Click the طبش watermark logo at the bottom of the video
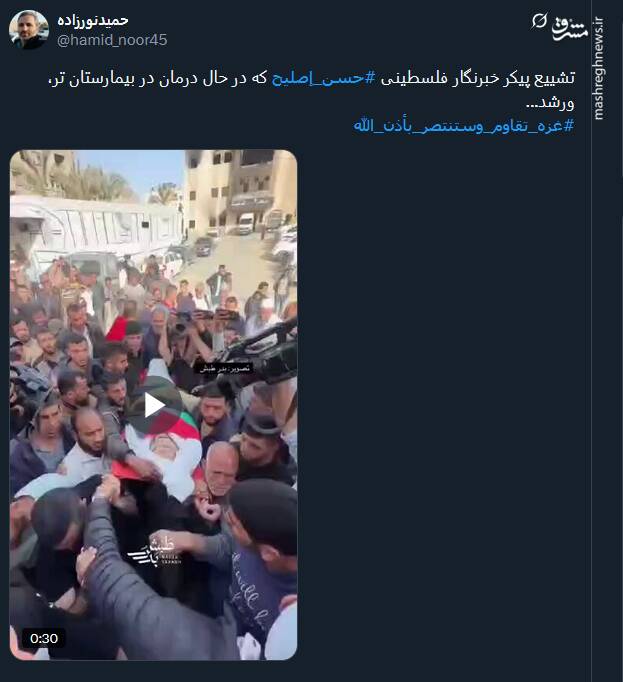Viewport: 623px width, 682px height. point(154,551)
